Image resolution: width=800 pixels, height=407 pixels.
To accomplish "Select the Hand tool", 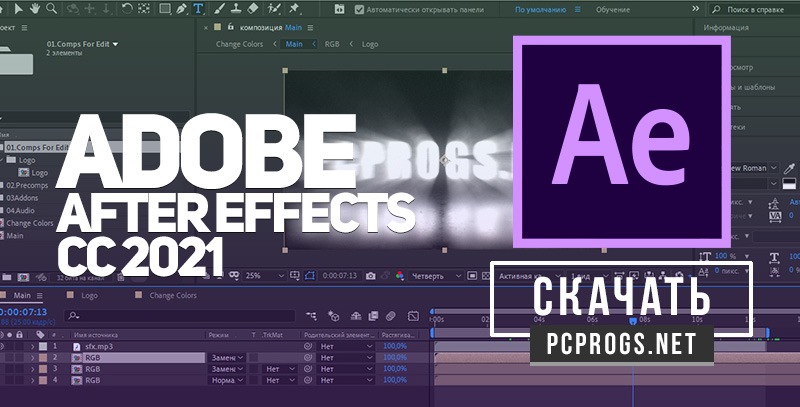I will coord(35,8).
